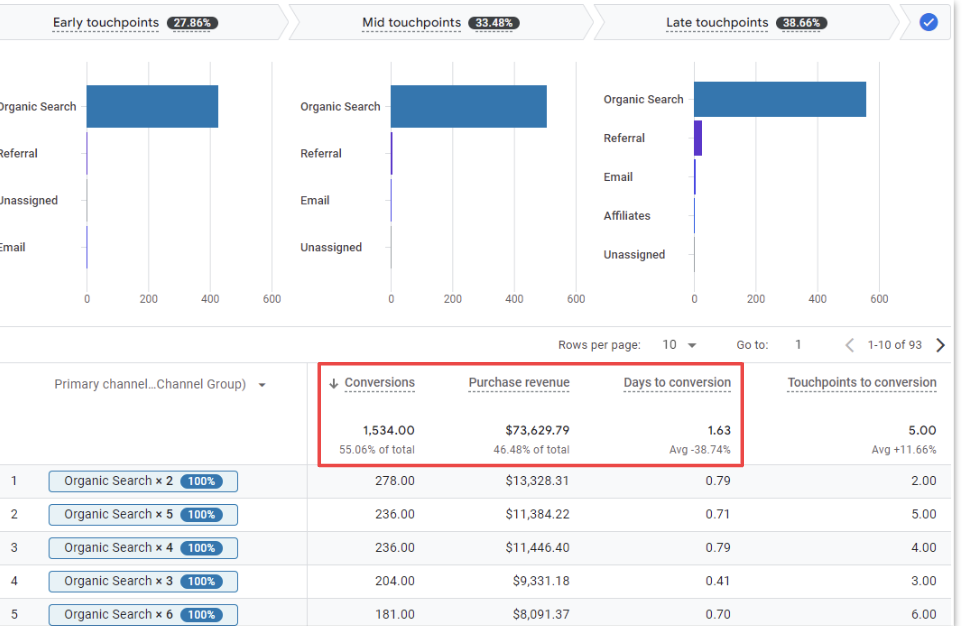Click the 55.06% of total text
962x626 pixels.
coord(377,450)
